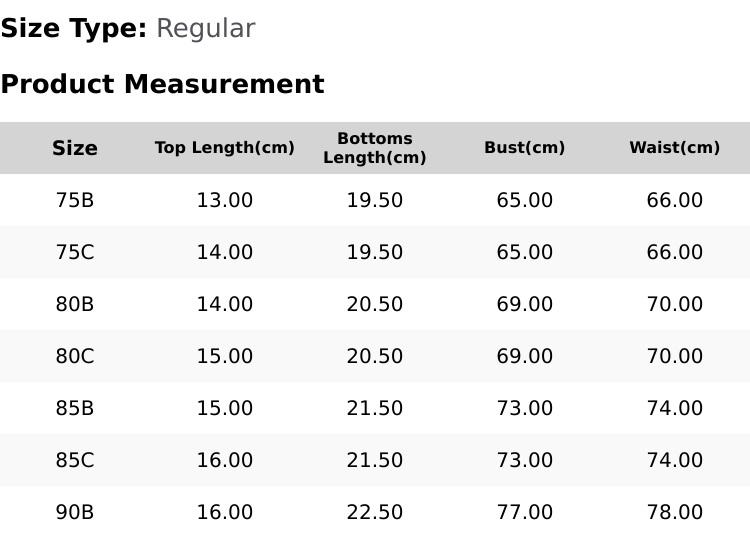Viewport: 750px width, 538px height.
Task: Click the Waist(cm) column header
Action: click(674, 148)
